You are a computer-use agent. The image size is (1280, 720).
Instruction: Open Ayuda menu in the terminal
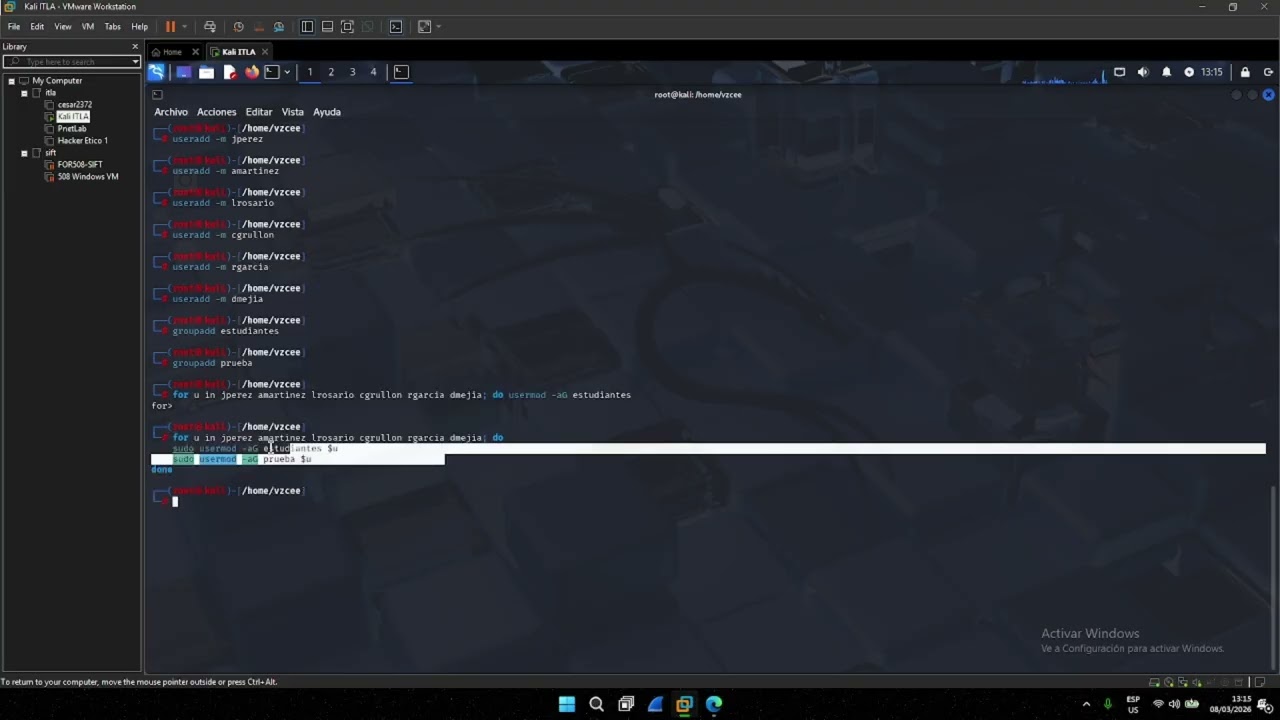click(x=327, y=112)
